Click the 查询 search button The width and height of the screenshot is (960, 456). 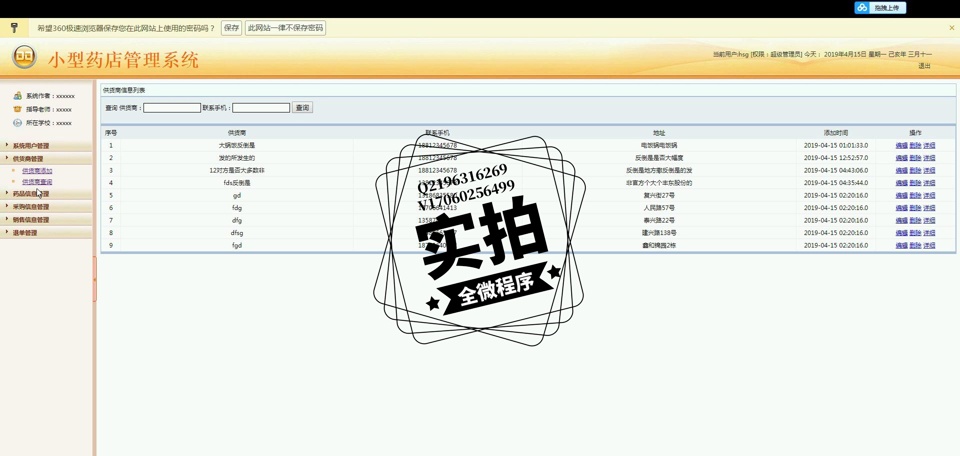click(302, 108)
